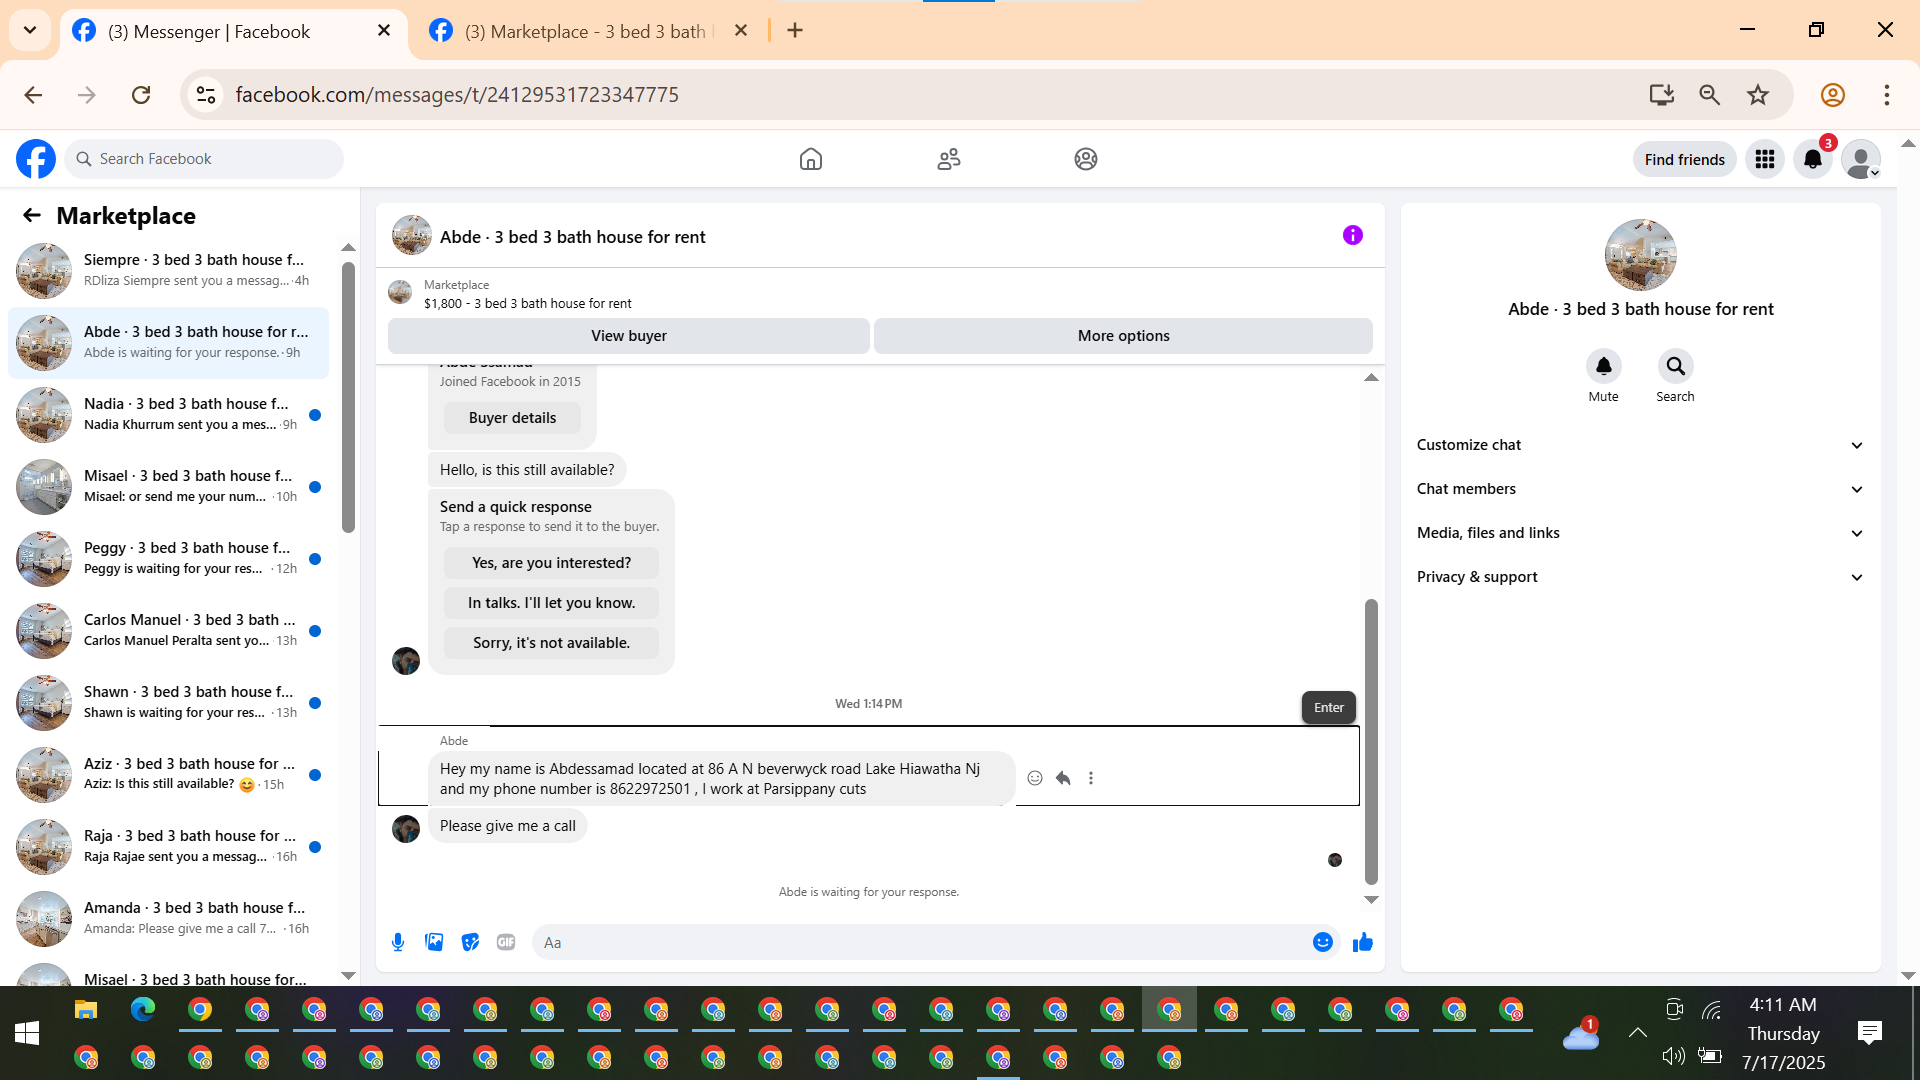Click the message text input field
Image resolution: width=1920 pixels, height=1080 pixels.
(920, 942)
